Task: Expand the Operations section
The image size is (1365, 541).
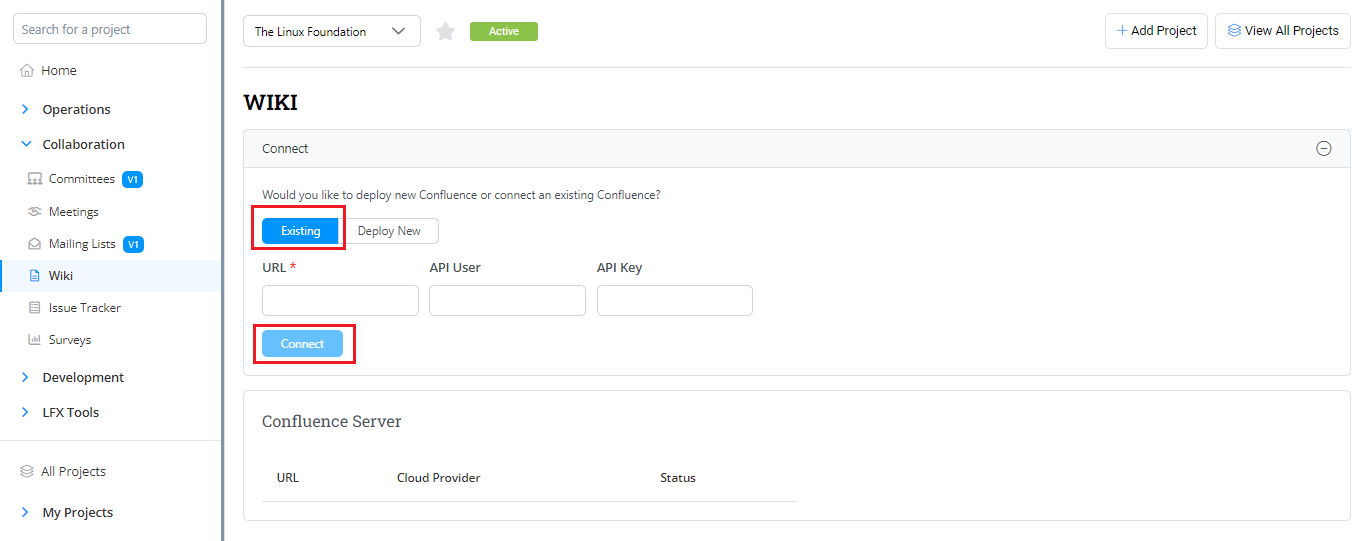Action: click(26, 110)
